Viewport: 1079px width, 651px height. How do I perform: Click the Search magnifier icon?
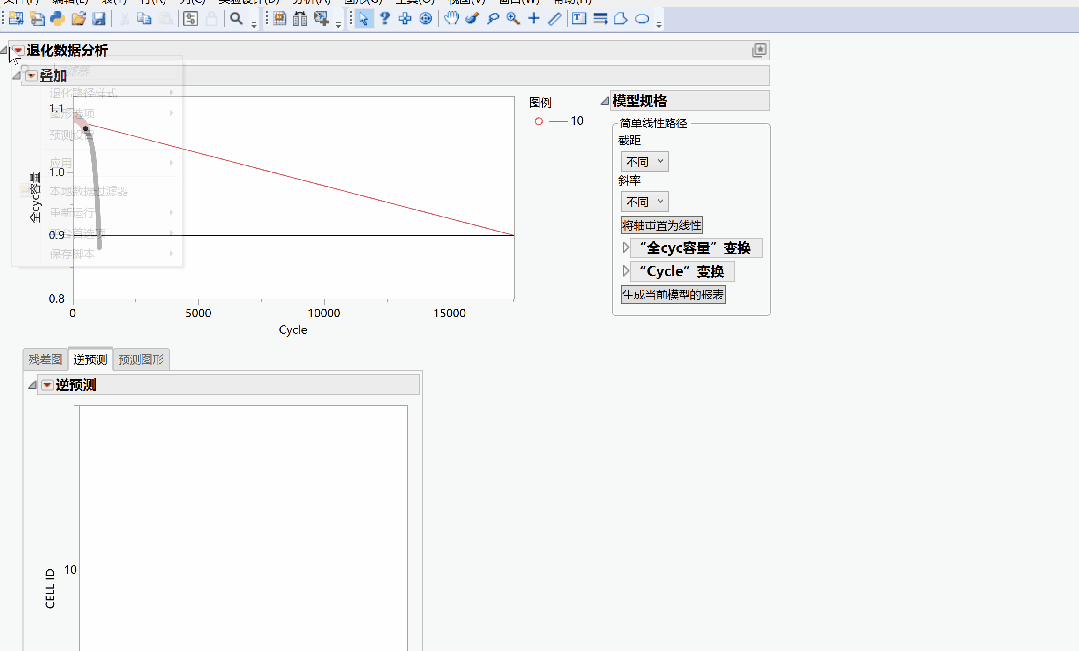click(236, 19)
